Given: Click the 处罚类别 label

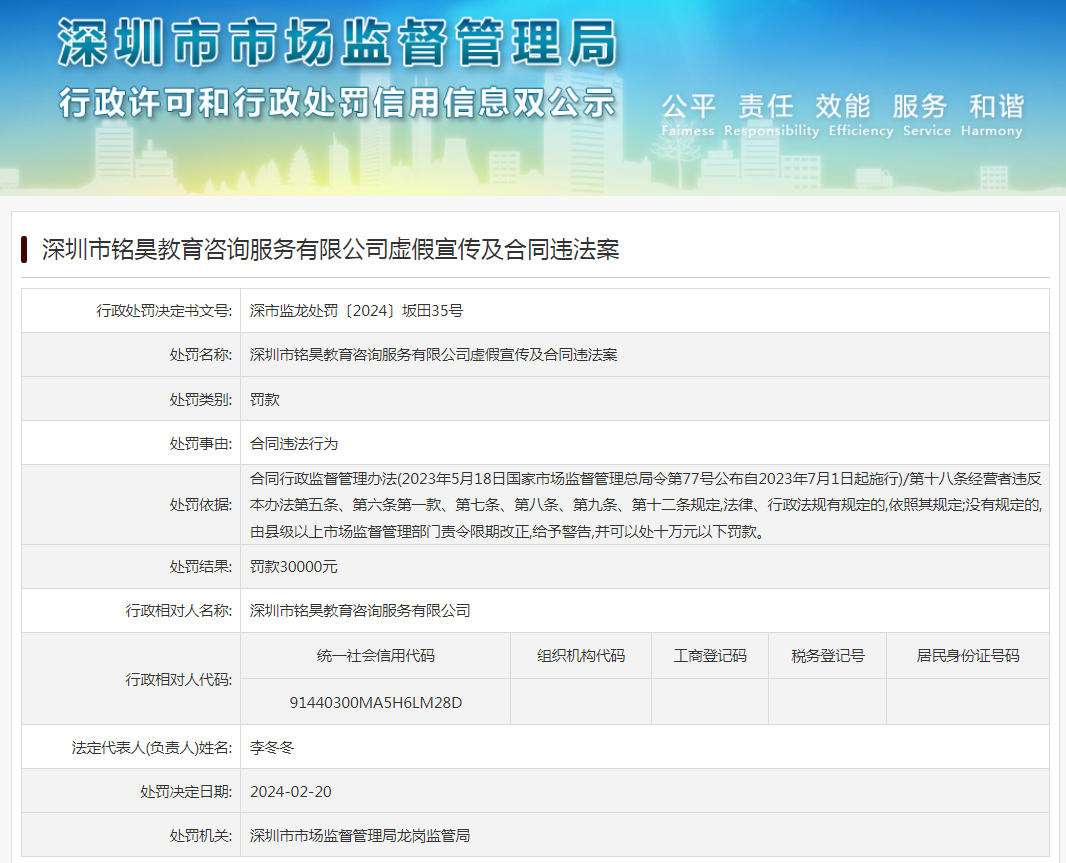Looking at the screenshot, I should (201, 399).
